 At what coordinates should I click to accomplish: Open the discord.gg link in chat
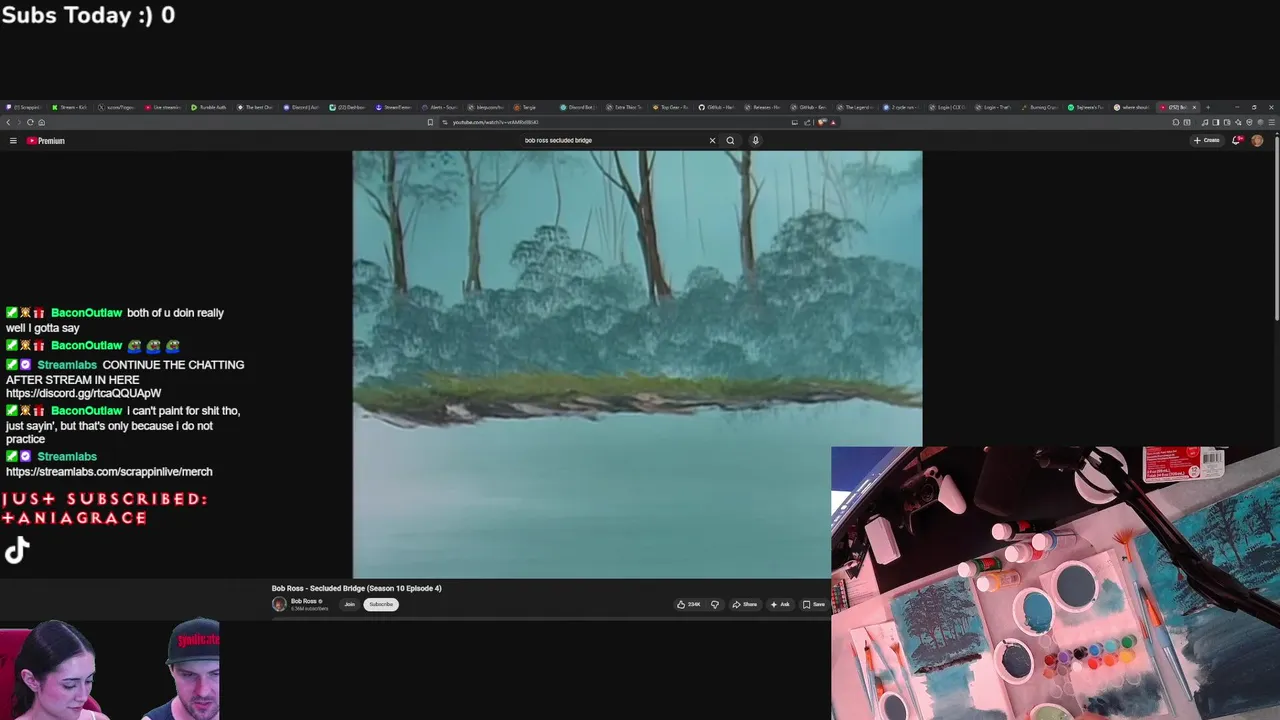click(x=83, y=394)
